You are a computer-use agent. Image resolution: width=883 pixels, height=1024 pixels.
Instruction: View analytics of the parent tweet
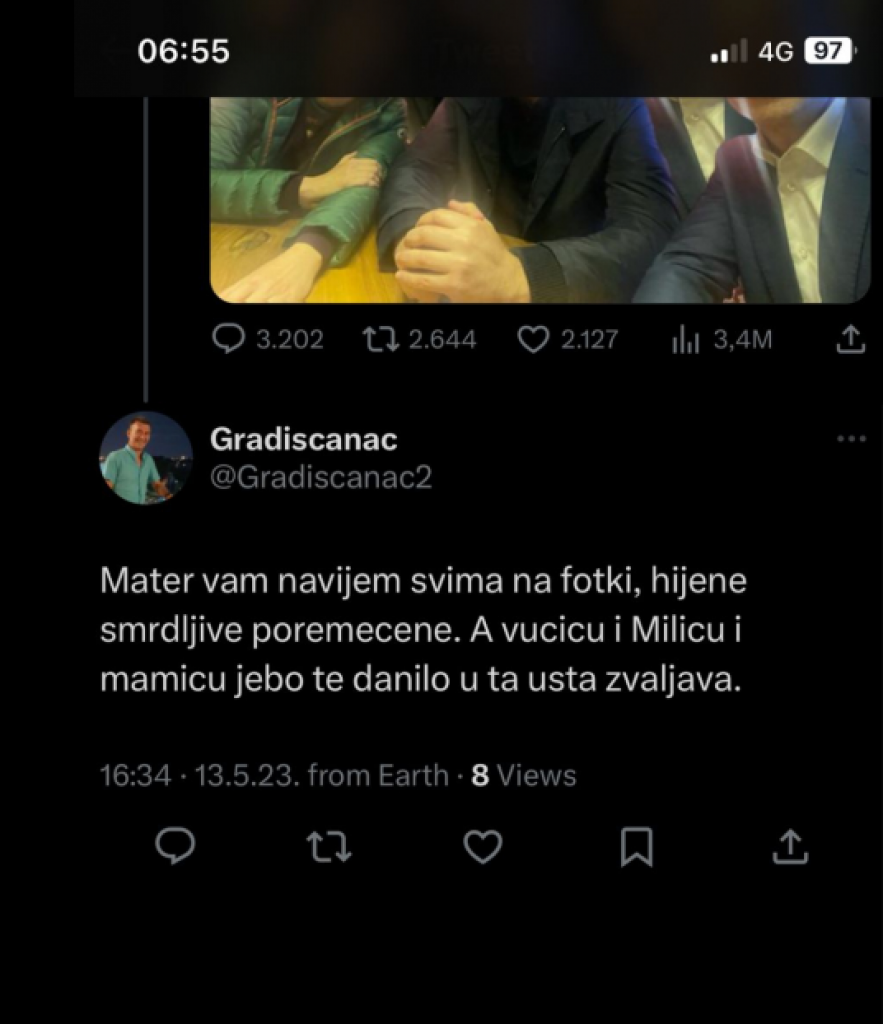685,339
